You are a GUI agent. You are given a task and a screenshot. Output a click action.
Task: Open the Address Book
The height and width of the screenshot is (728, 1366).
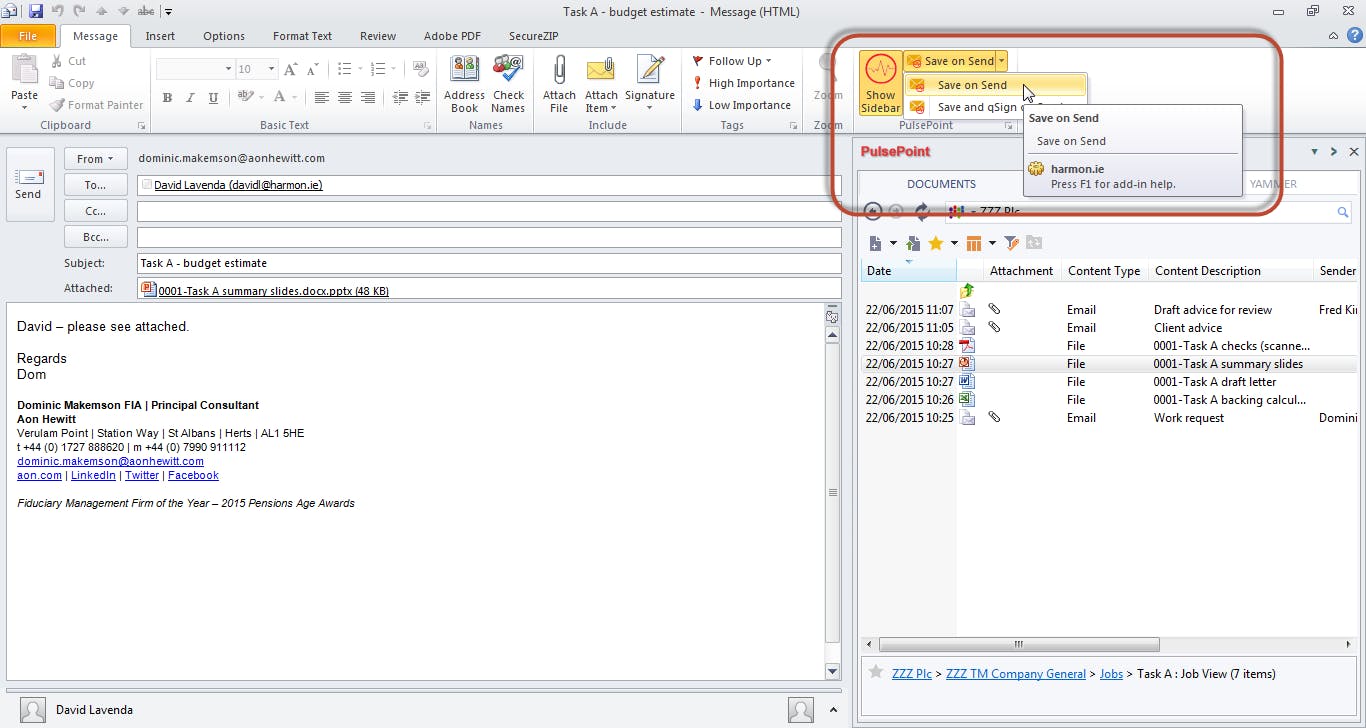click(x=464, y=84)
